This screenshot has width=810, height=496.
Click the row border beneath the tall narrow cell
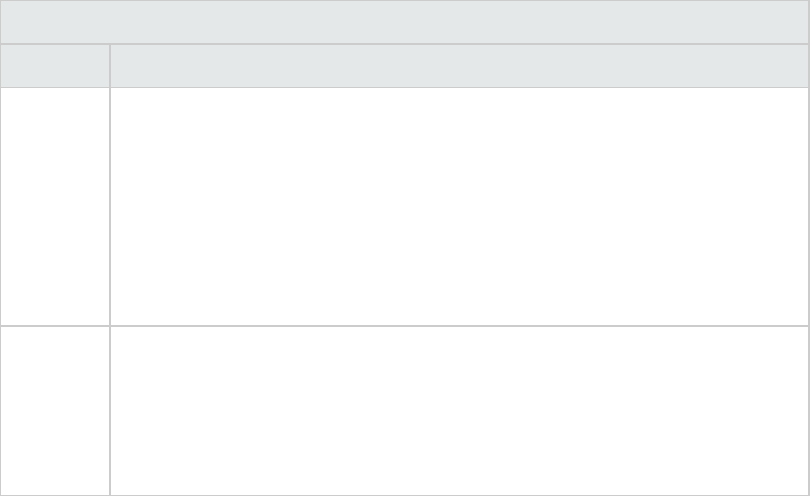(55, 326)
